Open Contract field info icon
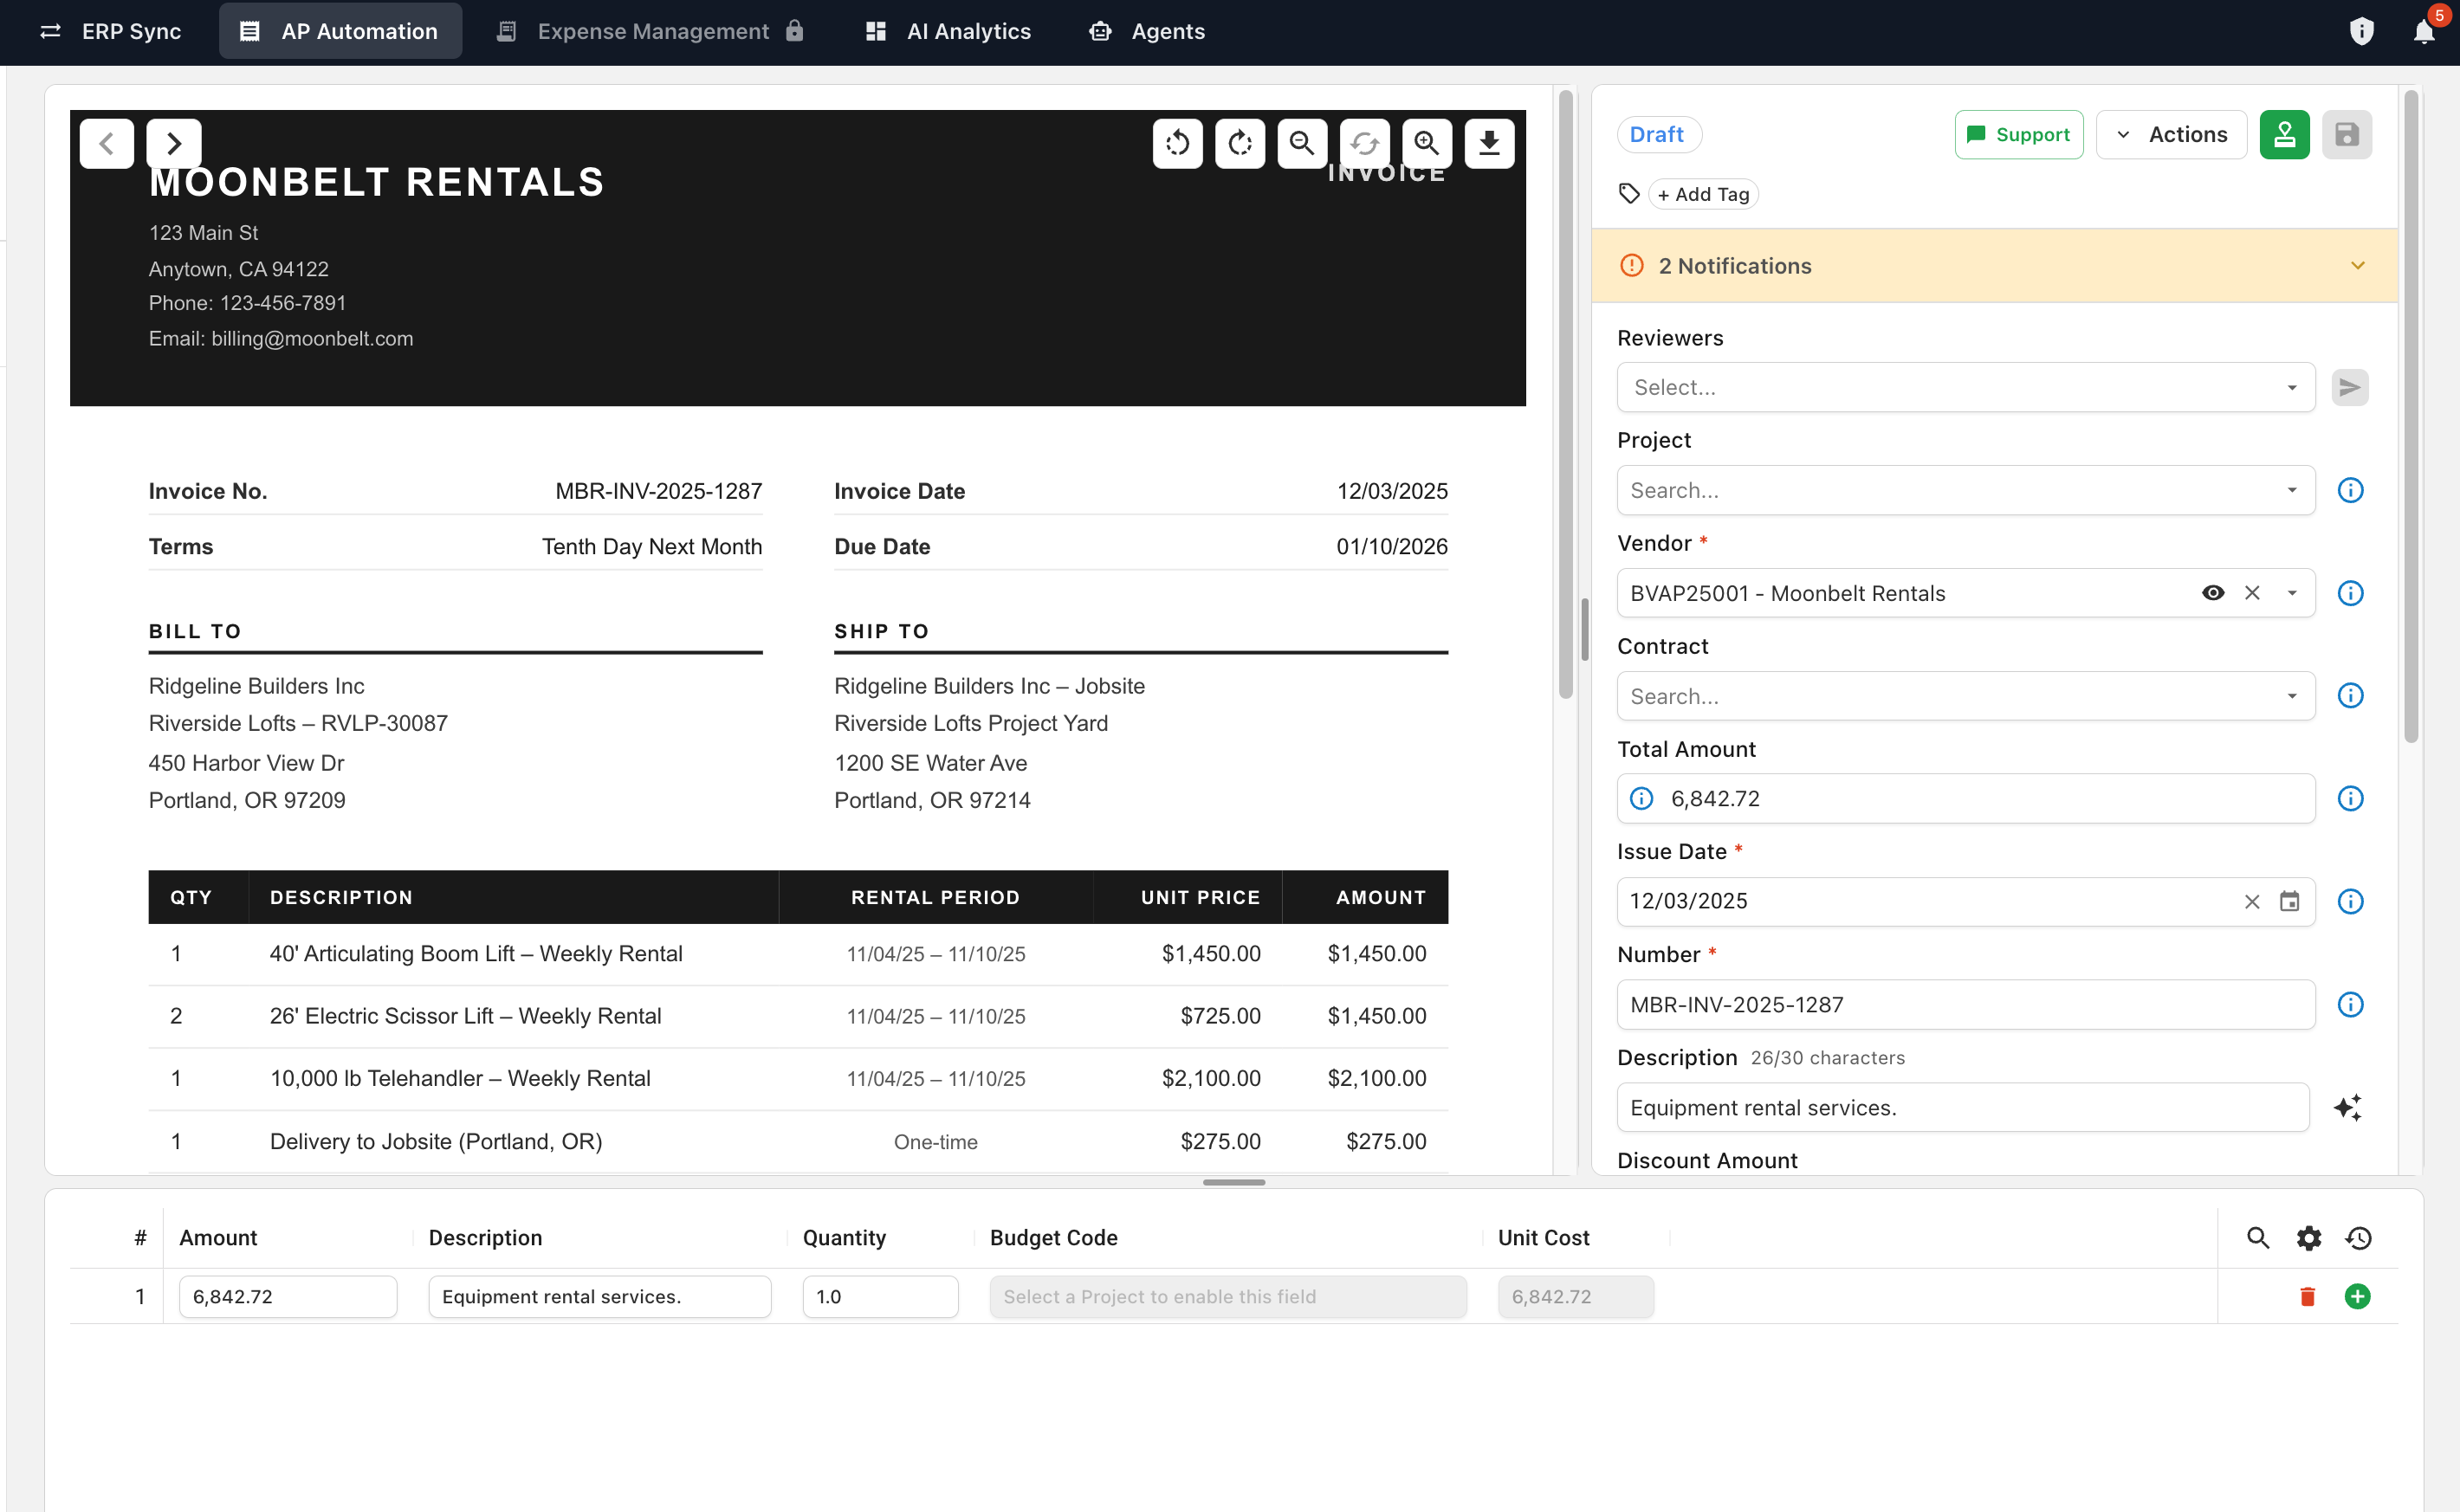This screenshot has width=2460, height=1512. point(2350,696)
